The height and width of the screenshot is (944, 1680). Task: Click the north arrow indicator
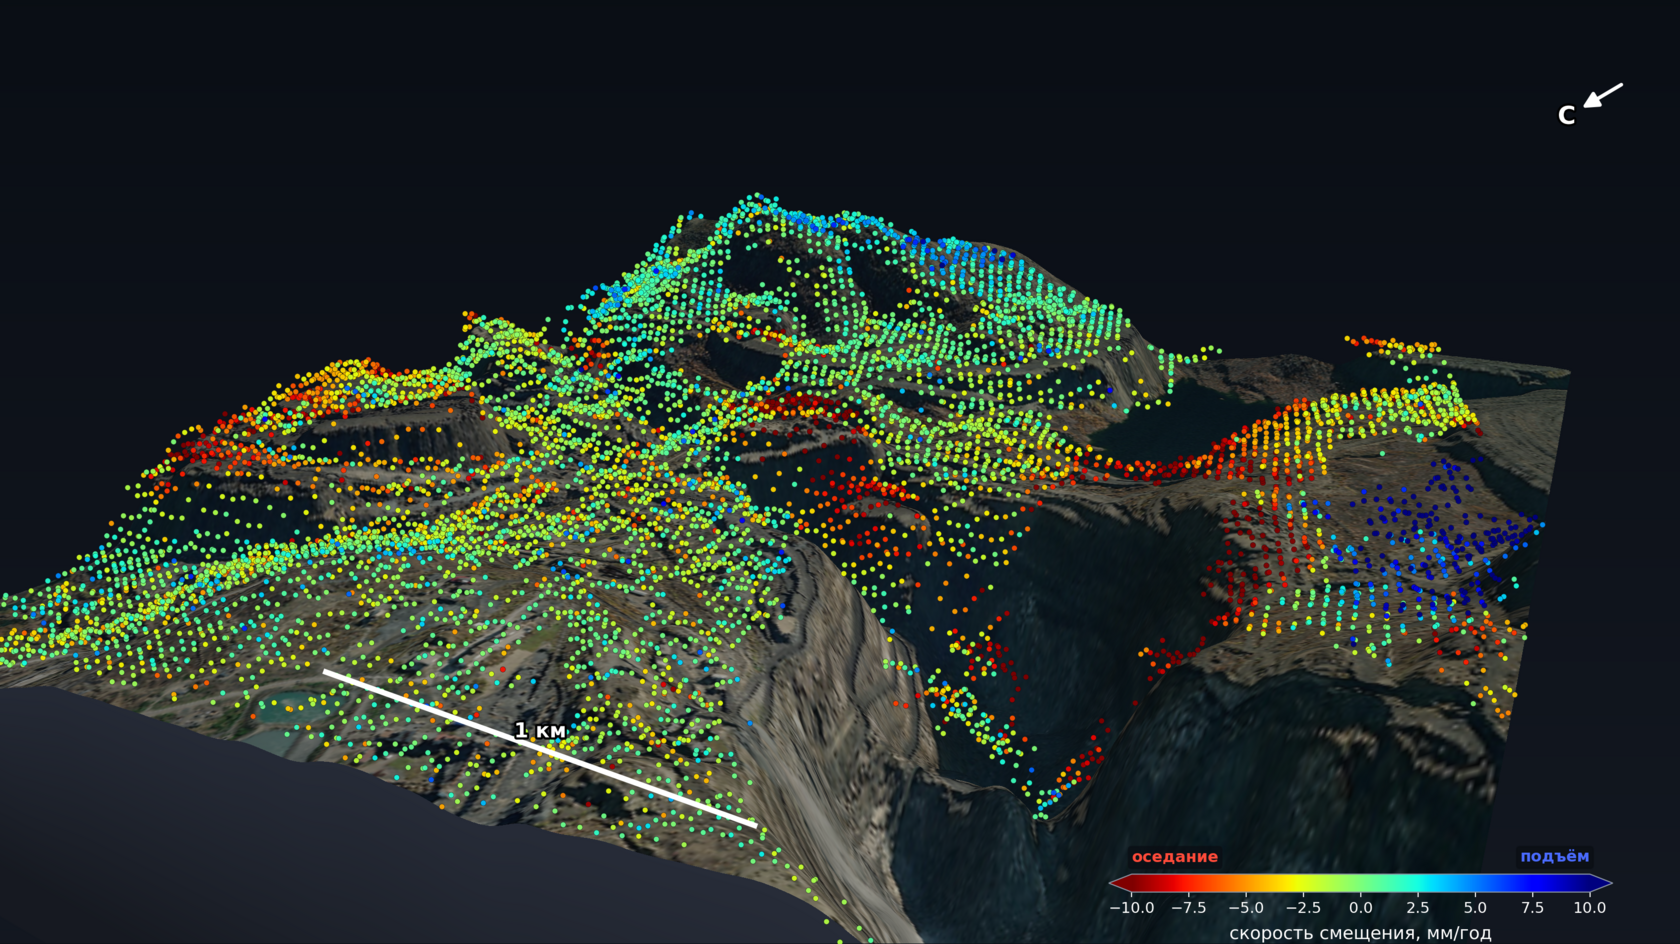[1603, 95]
